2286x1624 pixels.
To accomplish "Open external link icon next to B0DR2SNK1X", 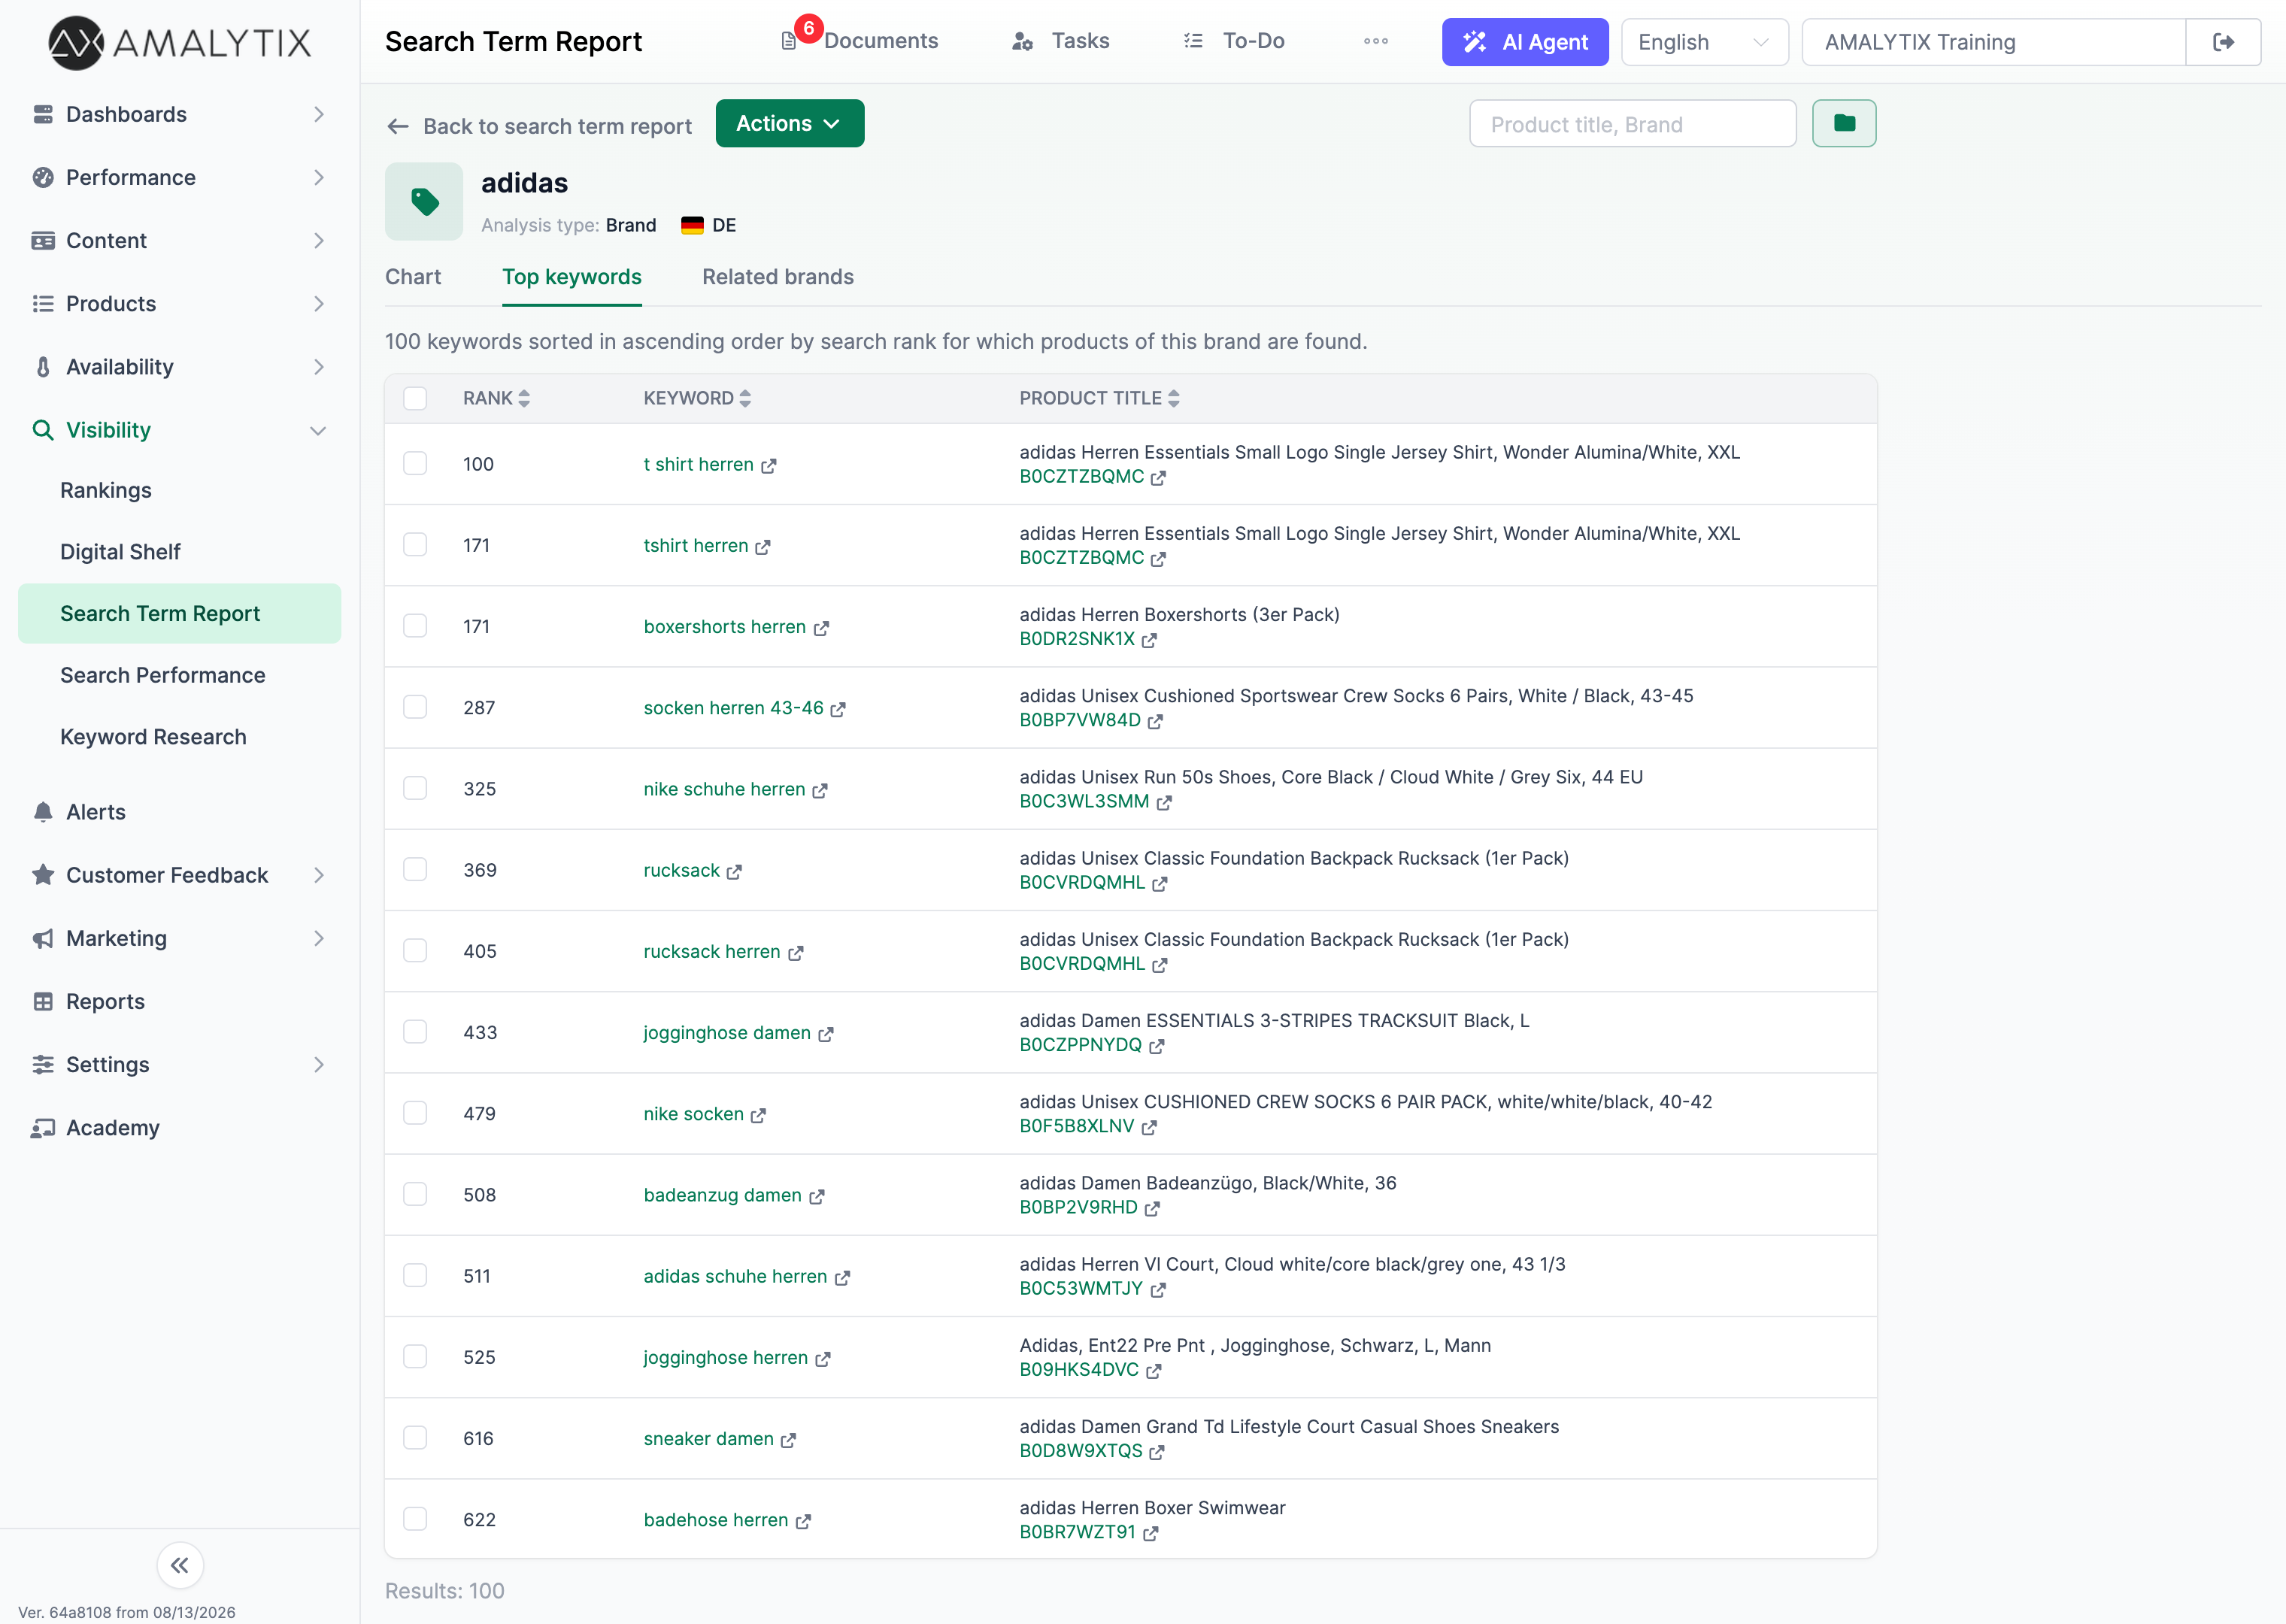I will click(1149, 640).
